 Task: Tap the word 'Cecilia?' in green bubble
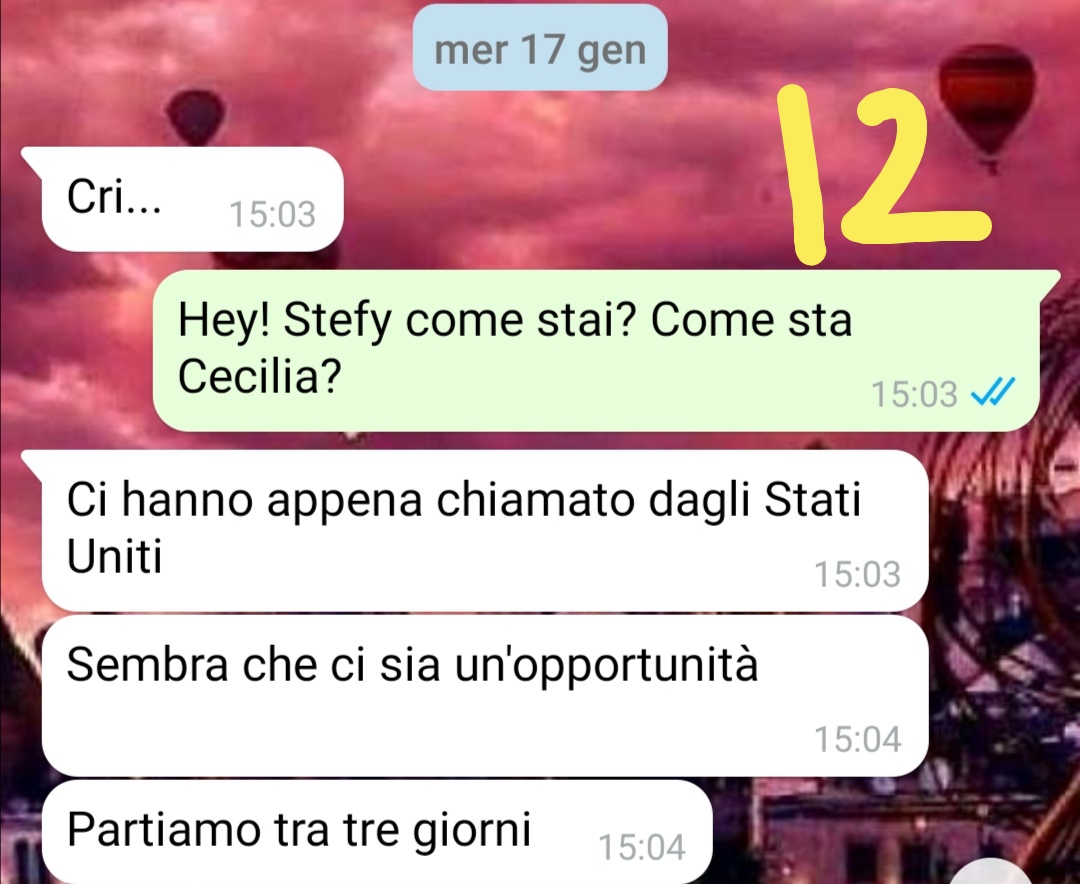[260, 376]
